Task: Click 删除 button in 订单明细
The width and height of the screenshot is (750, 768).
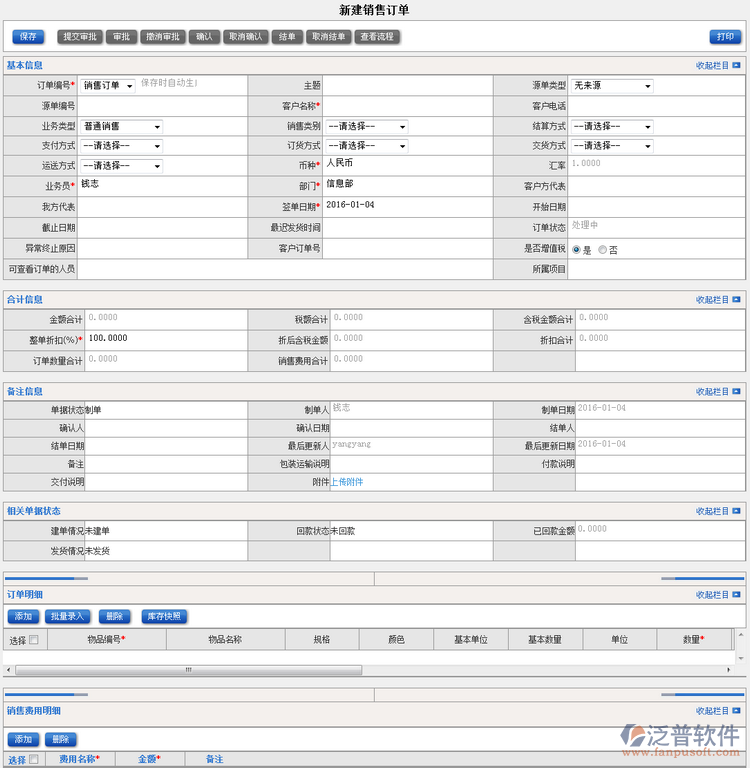Action: click(115, 617)
